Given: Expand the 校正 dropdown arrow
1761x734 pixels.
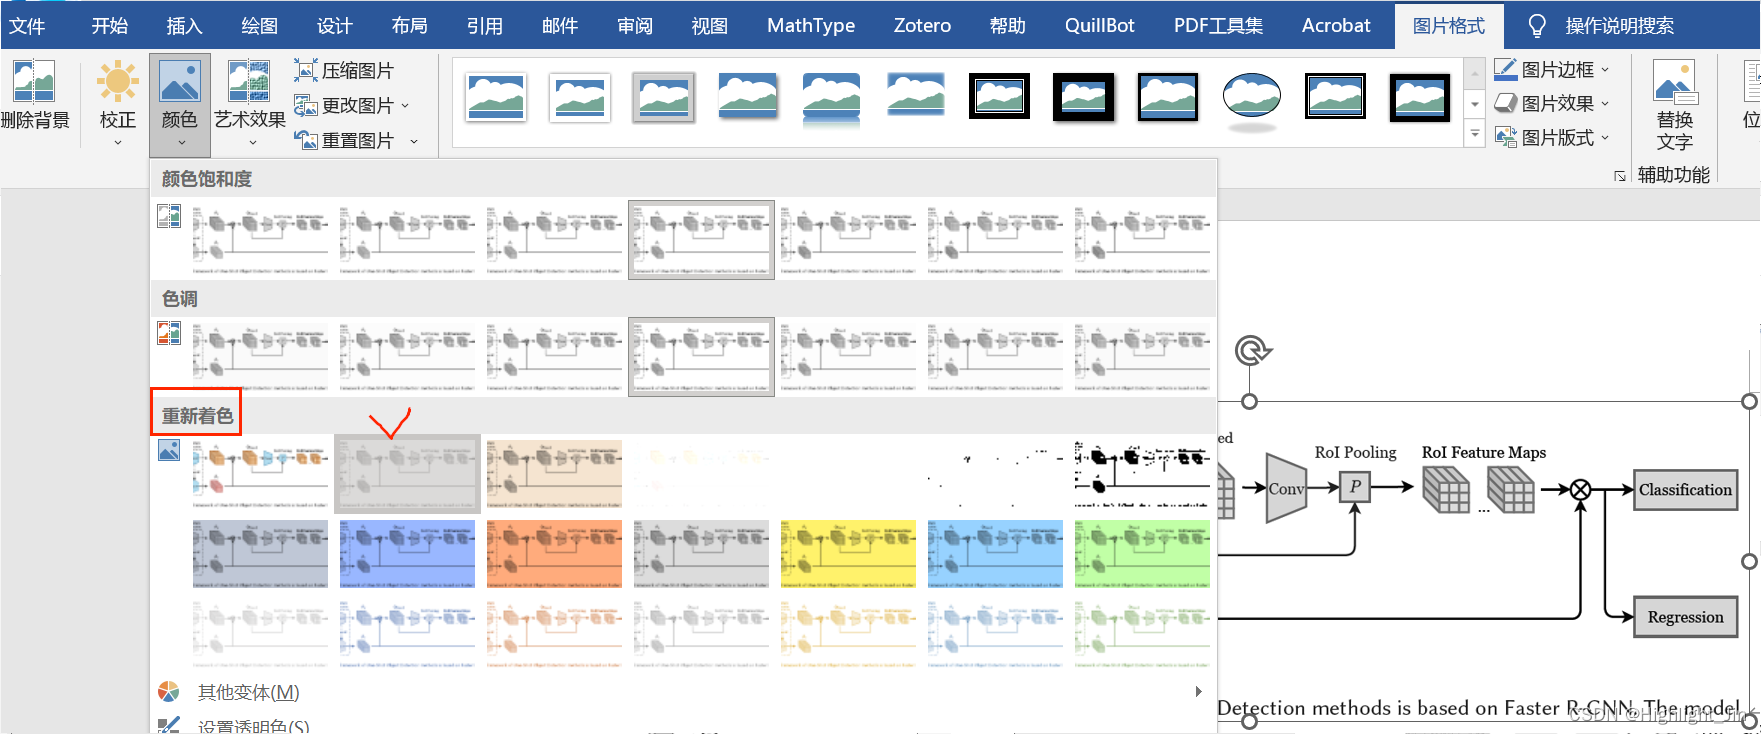Looking at the screenshot, I should coord(117,143).
